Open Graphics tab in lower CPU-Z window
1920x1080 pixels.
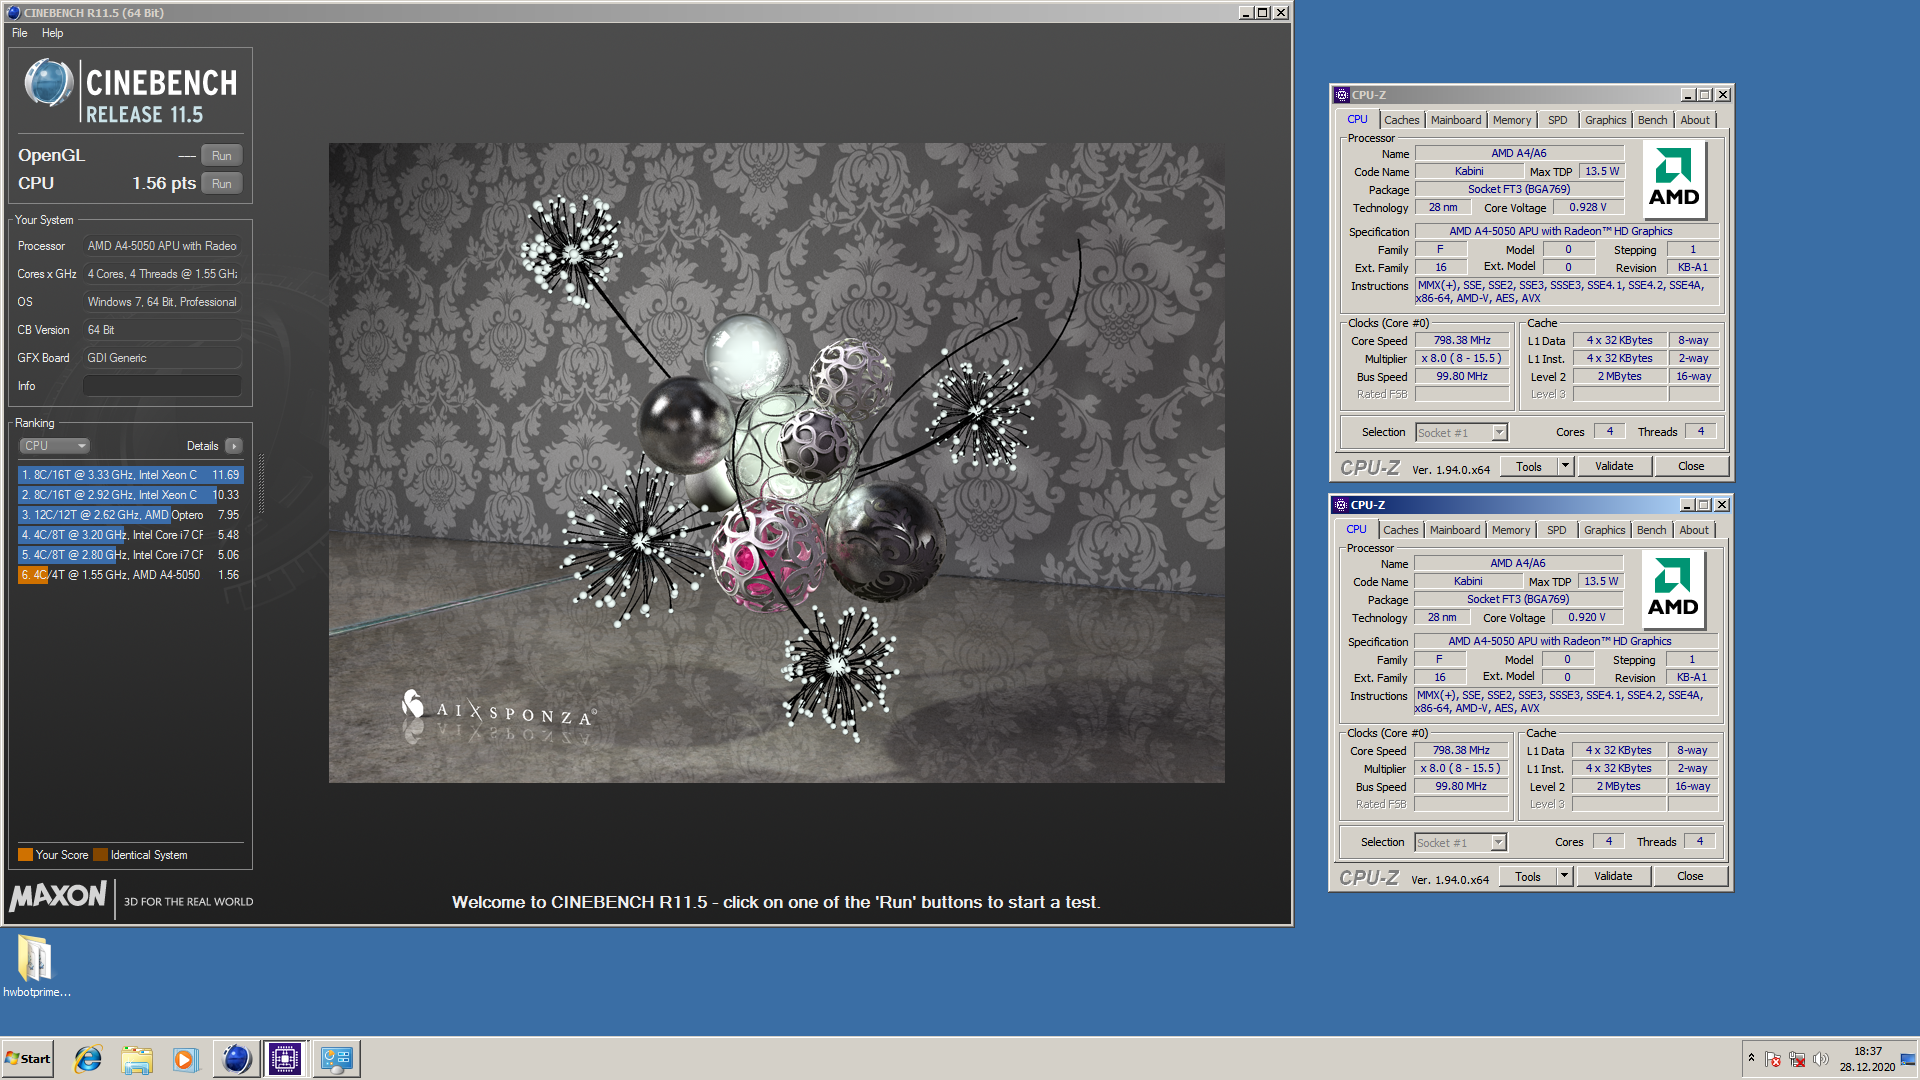[1604, 530]
